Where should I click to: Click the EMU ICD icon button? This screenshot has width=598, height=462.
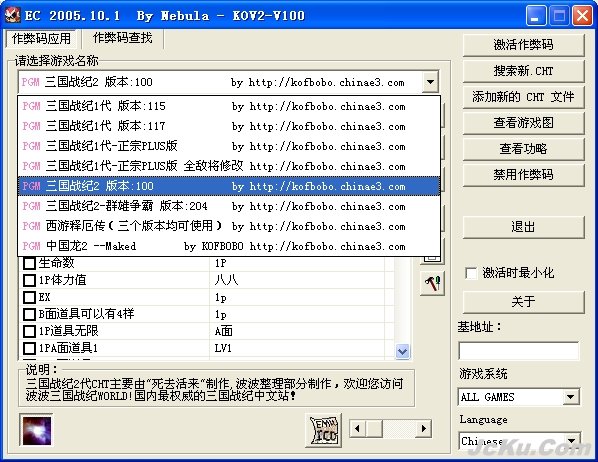click(x=323, y=430)
